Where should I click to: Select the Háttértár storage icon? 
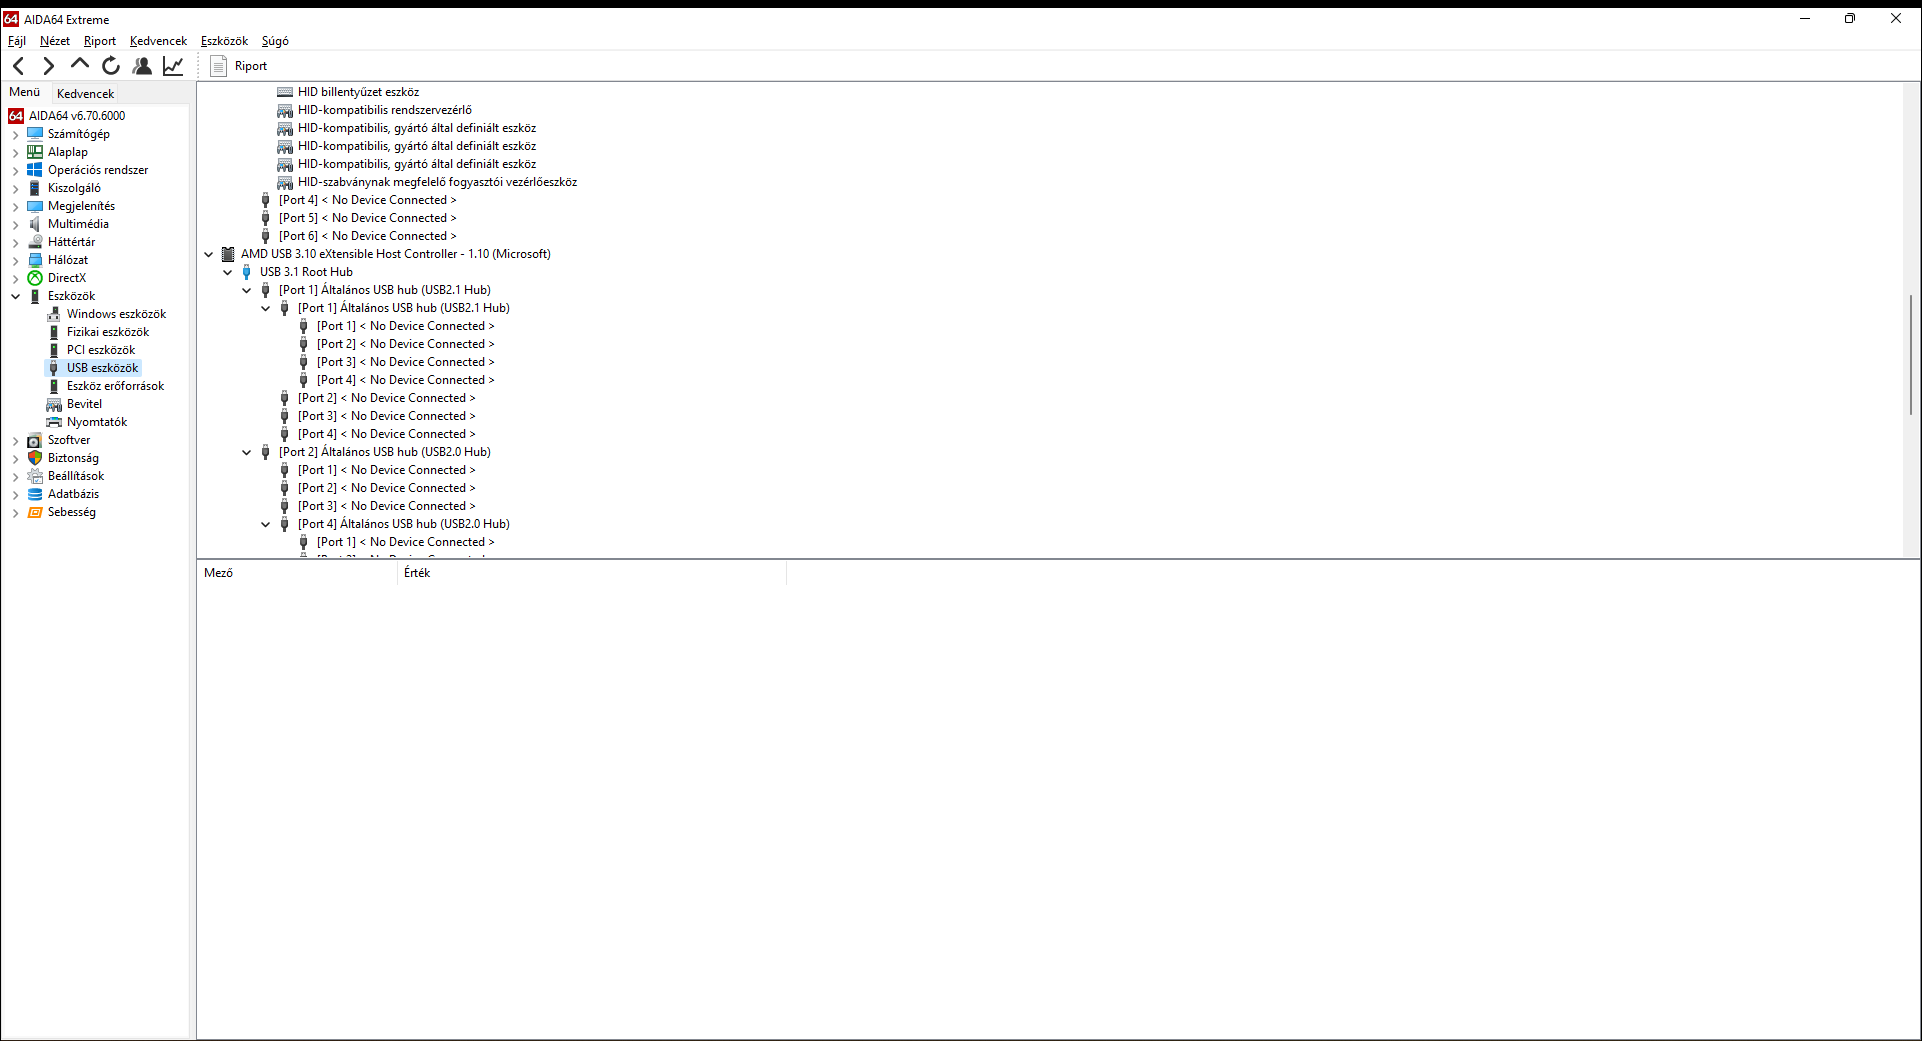point(35,242)
